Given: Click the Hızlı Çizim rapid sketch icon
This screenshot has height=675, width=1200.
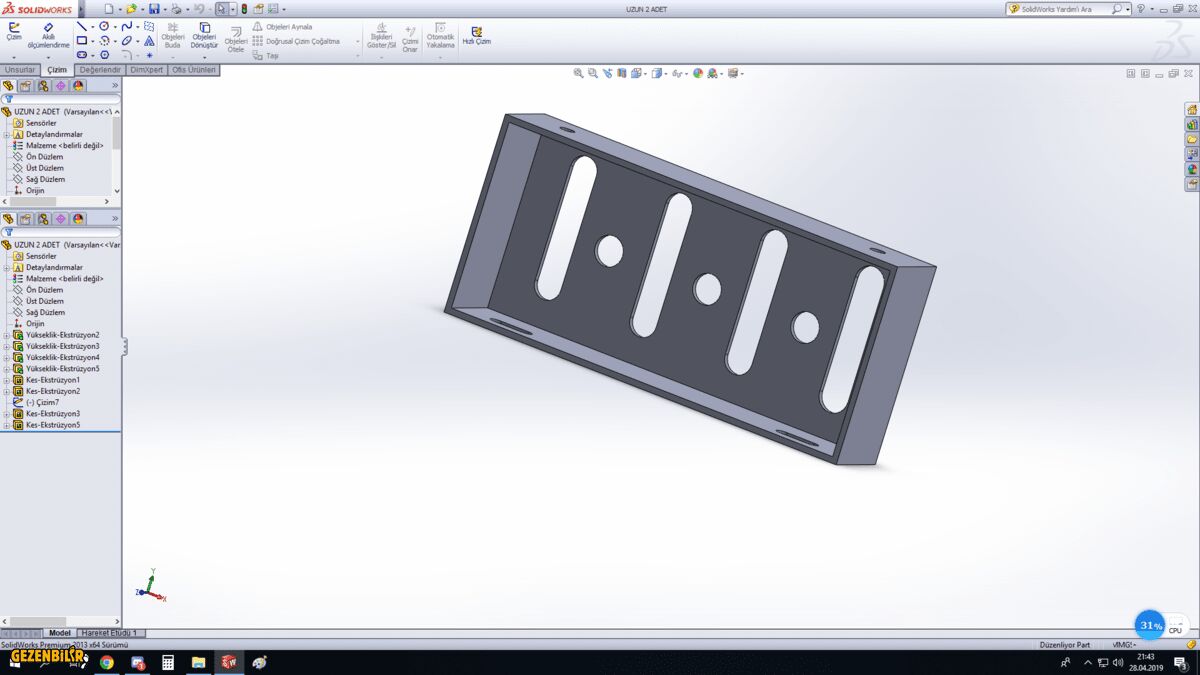Looking at the screenshot, I should [x=476, y=35].
